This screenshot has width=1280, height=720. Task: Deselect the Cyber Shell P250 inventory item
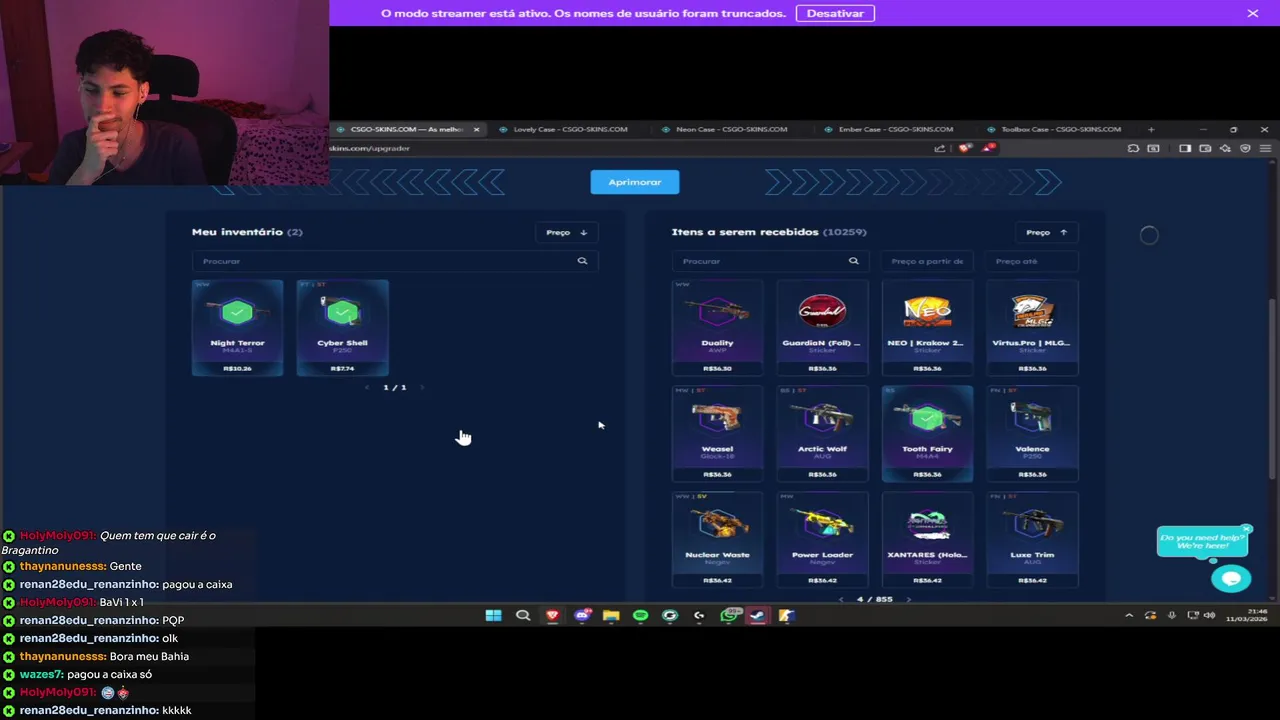tap(342, 328)
